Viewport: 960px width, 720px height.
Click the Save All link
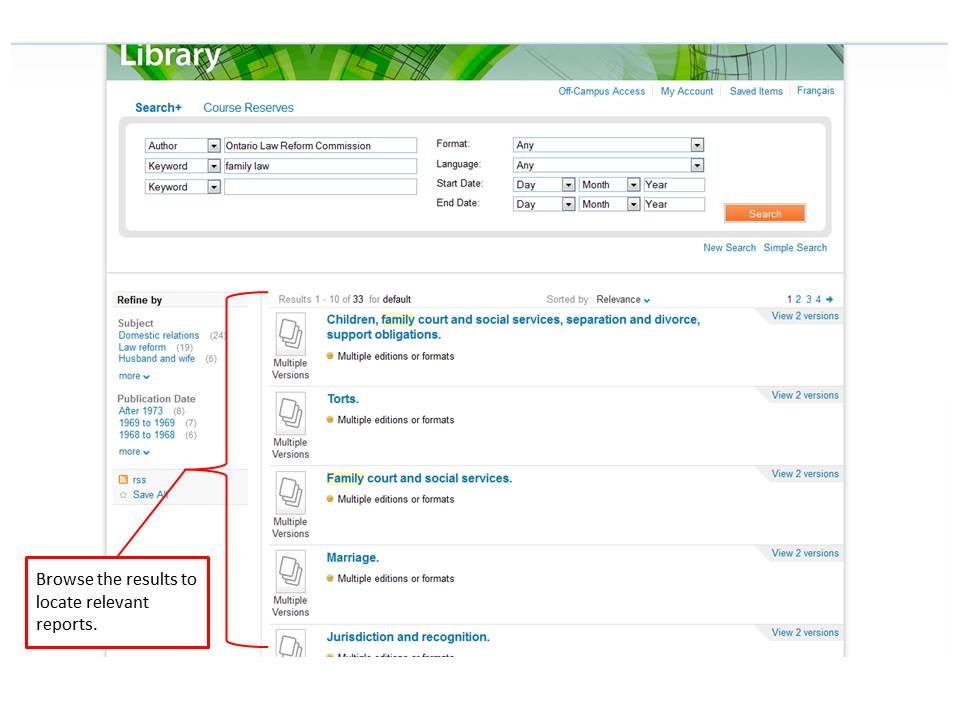click(x=151, y=495)
